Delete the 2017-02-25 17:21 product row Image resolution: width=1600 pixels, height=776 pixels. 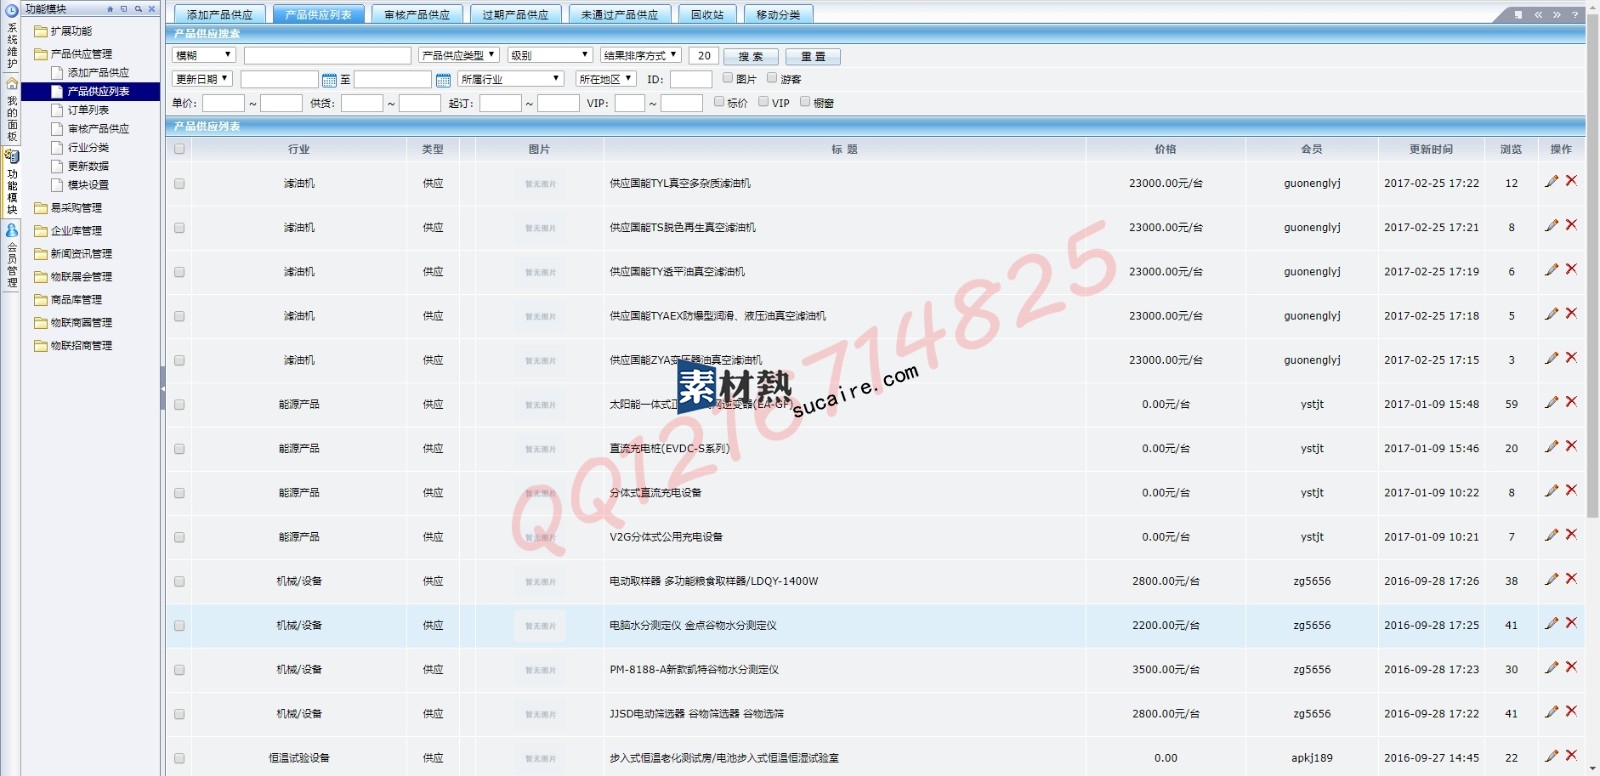pyautogui.click(x=1571, y=225)
